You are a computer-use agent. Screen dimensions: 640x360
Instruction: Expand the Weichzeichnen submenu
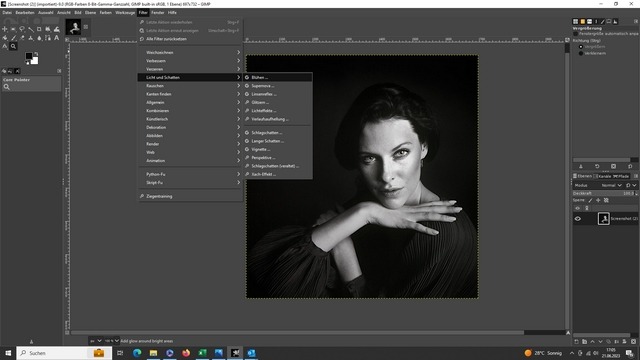point(190,52)
